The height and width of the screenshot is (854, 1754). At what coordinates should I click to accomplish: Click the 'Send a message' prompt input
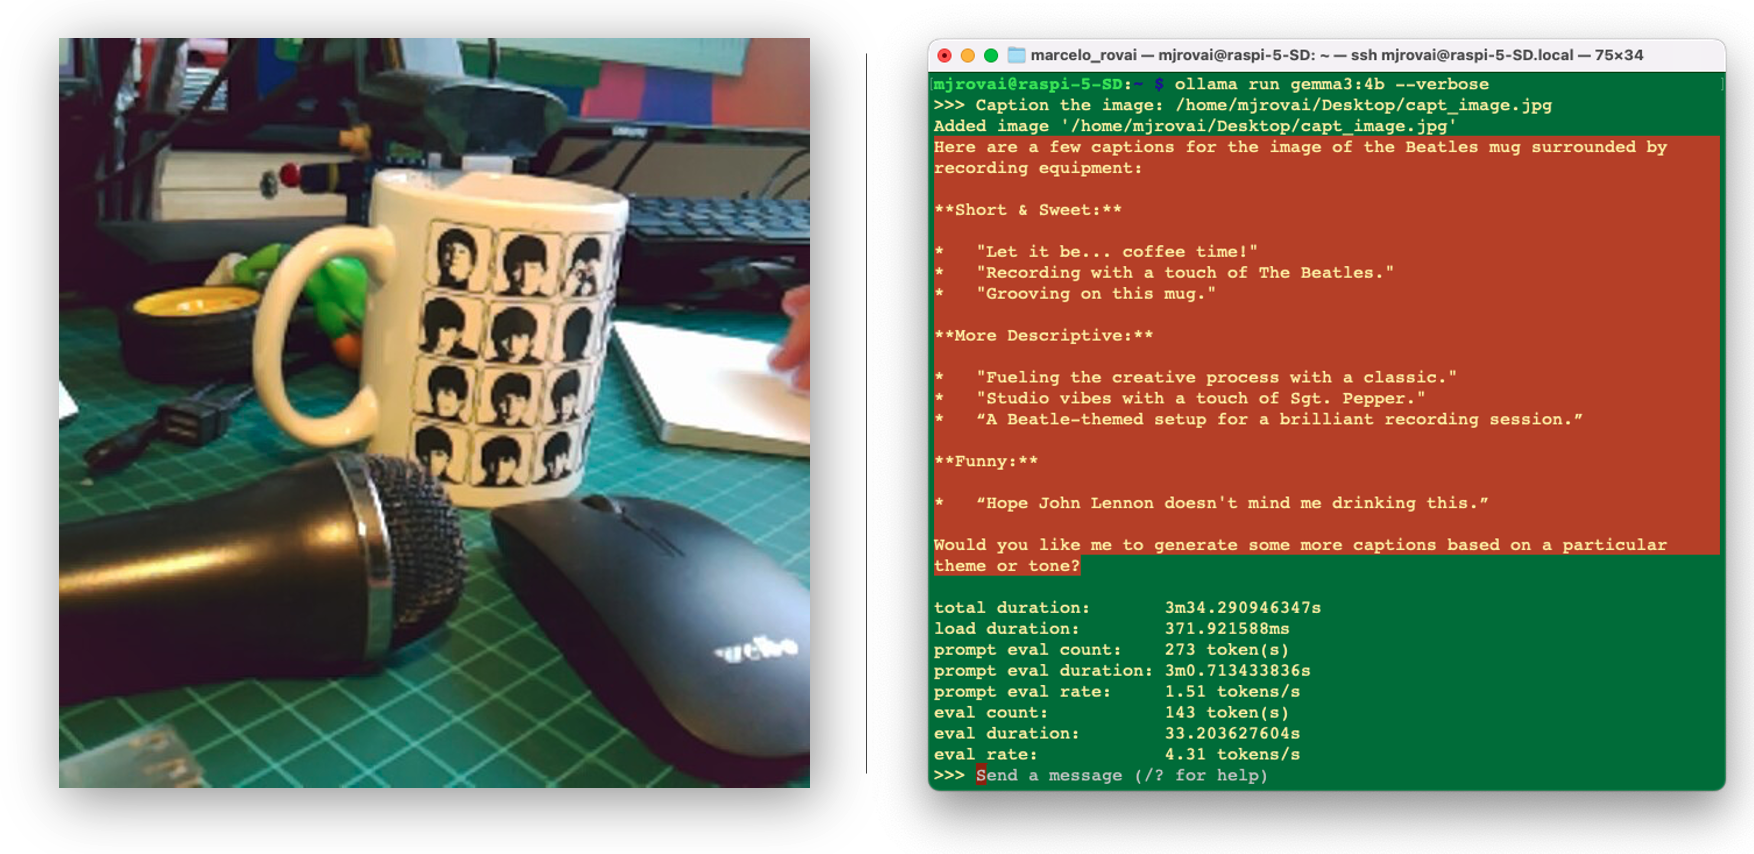pos(1120,775)
